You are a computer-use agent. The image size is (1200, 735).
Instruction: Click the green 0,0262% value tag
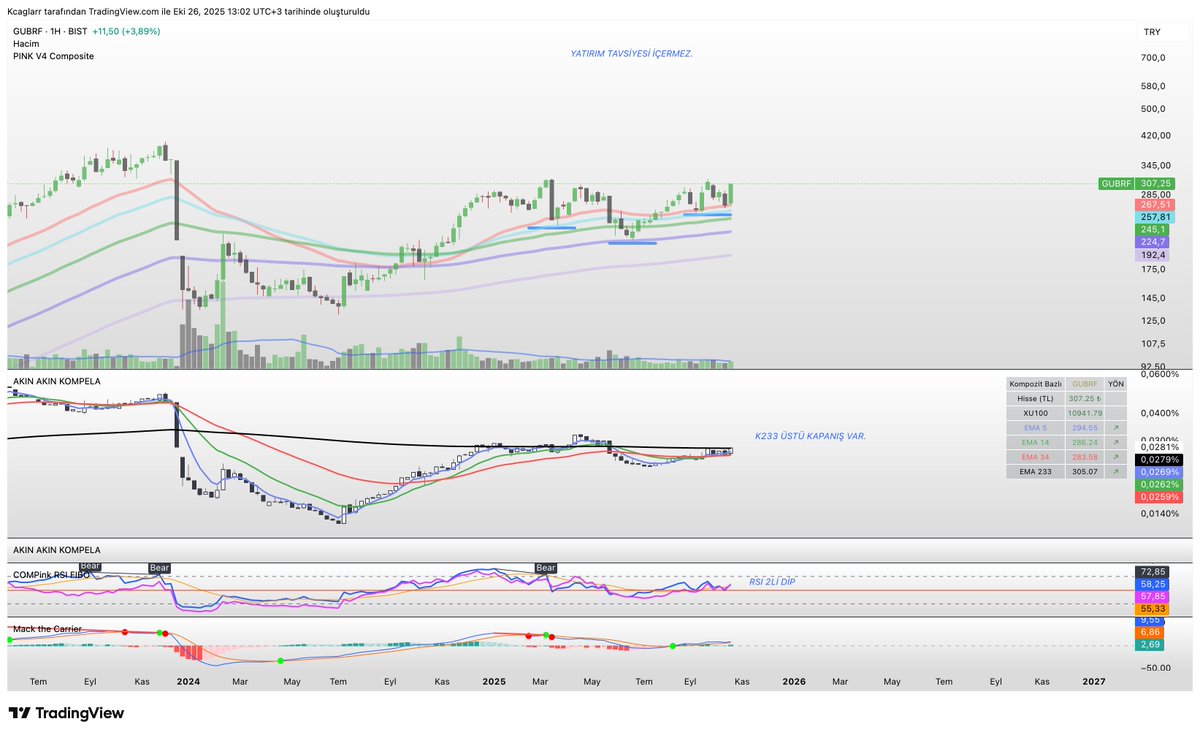[1160, 484]
